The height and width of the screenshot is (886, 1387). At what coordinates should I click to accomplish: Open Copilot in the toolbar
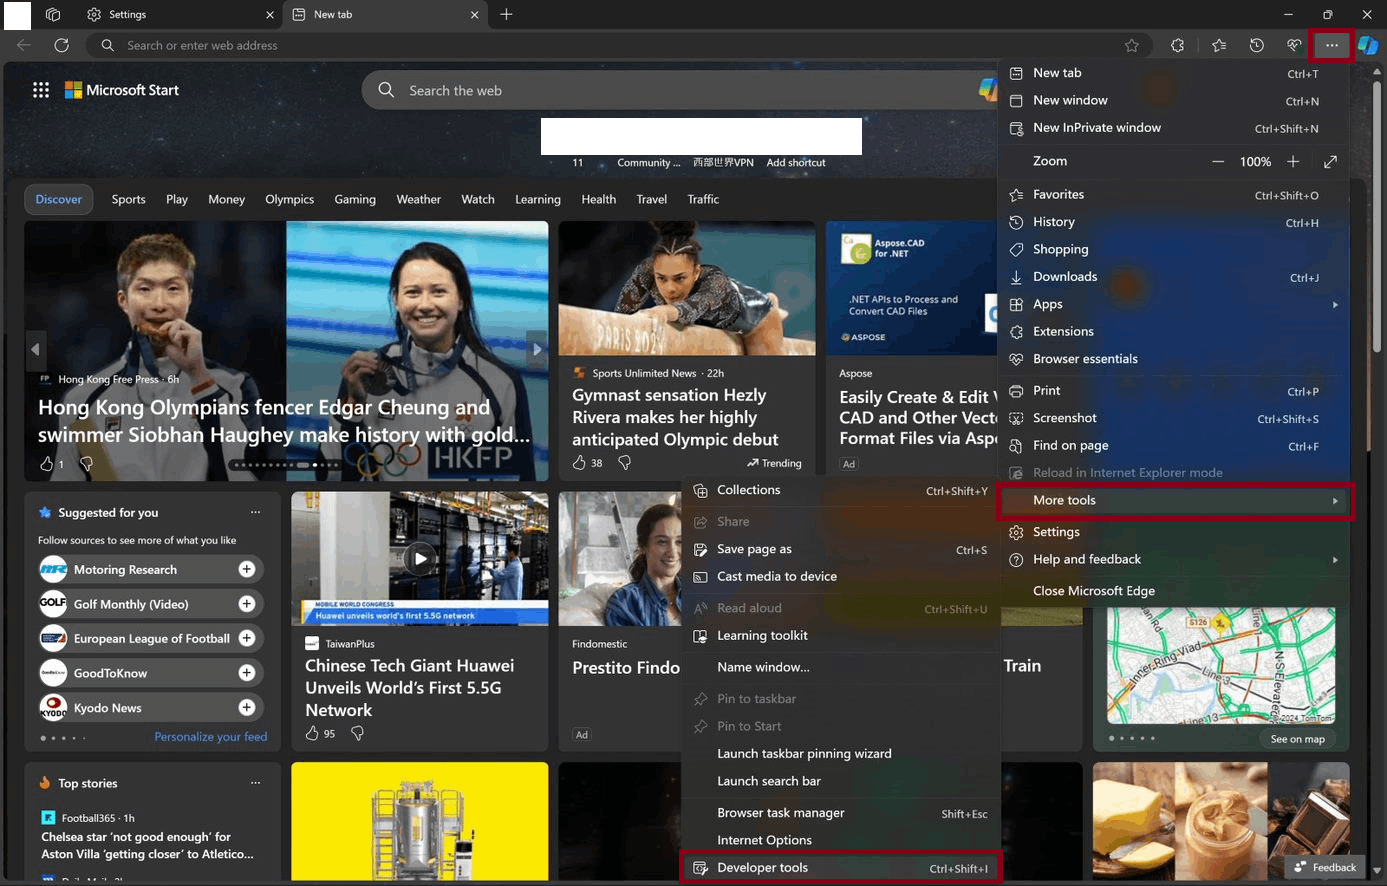coord(1368,45)
